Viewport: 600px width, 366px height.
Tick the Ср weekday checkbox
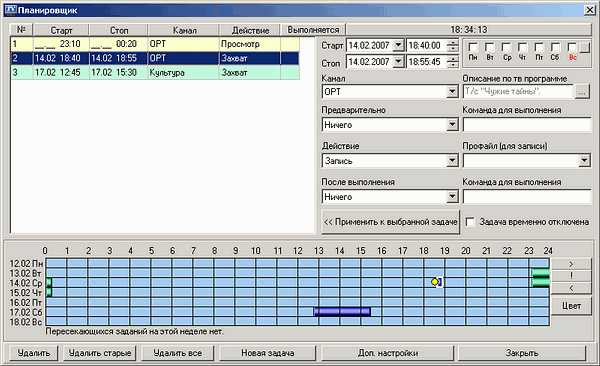point(506,47)
